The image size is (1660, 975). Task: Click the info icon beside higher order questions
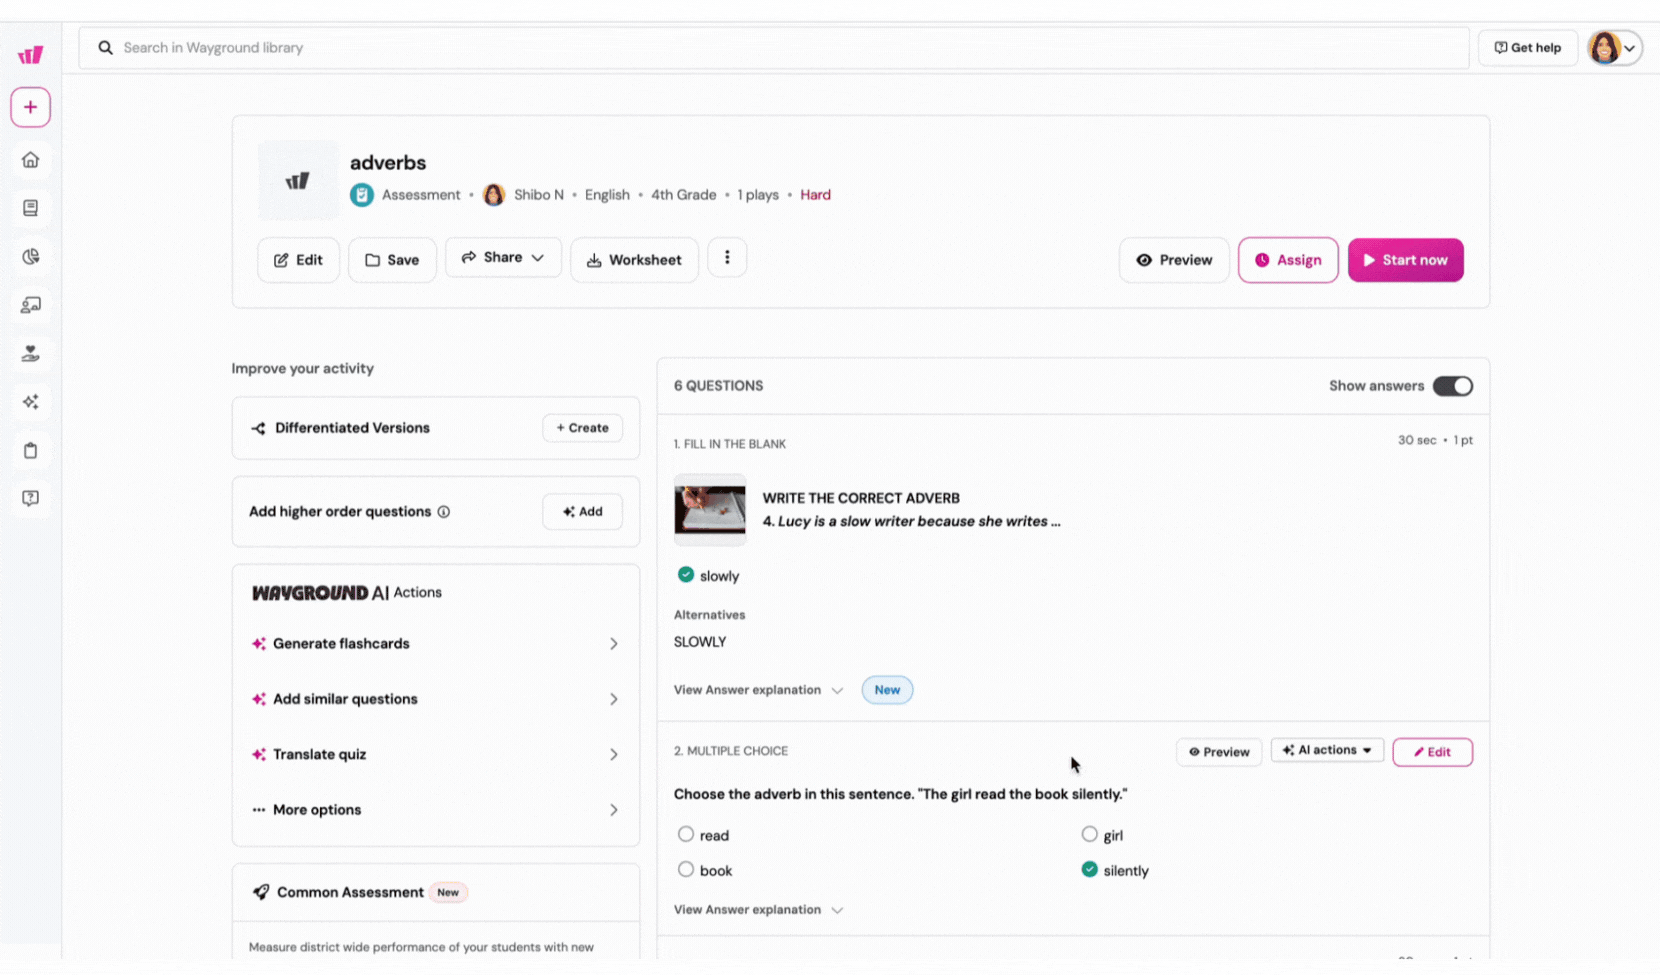point(444,512)
